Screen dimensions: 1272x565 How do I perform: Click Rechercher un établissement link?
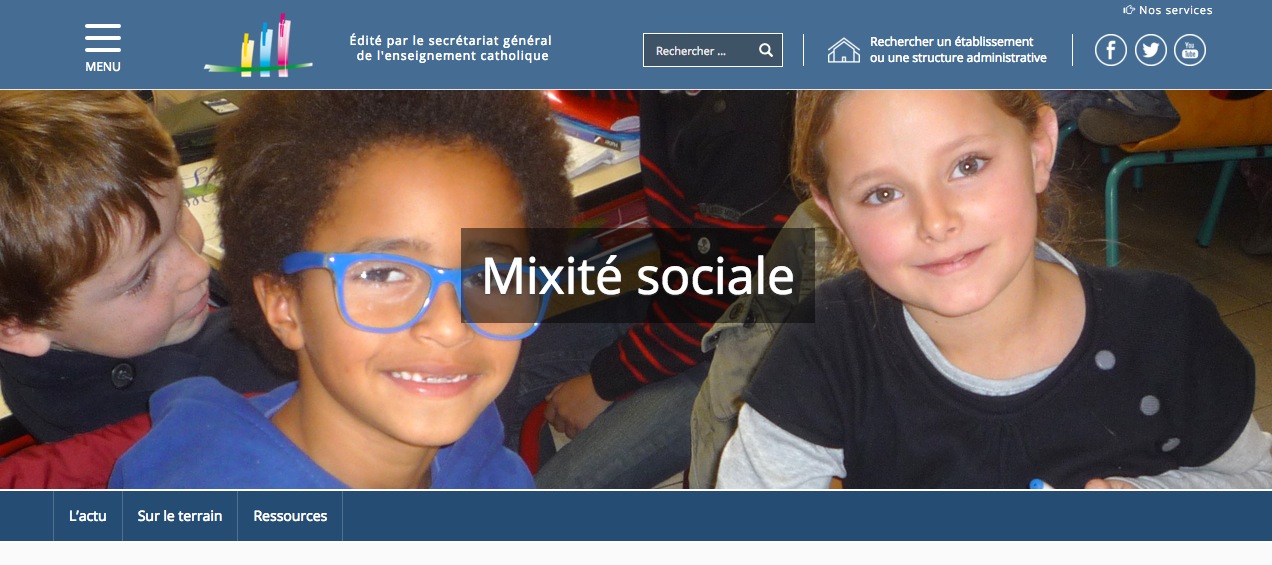[952, 42]
